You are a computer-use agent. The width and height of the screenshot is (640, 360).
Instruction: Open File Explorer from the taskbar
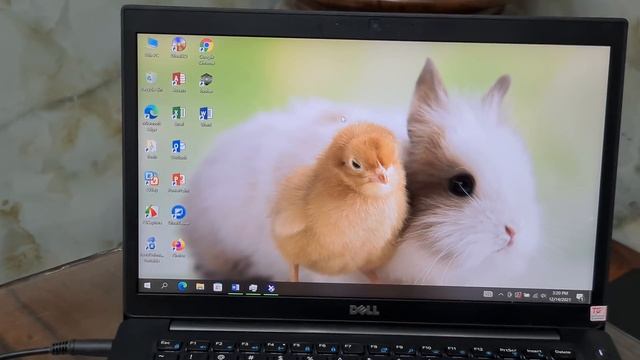[200, 287]
